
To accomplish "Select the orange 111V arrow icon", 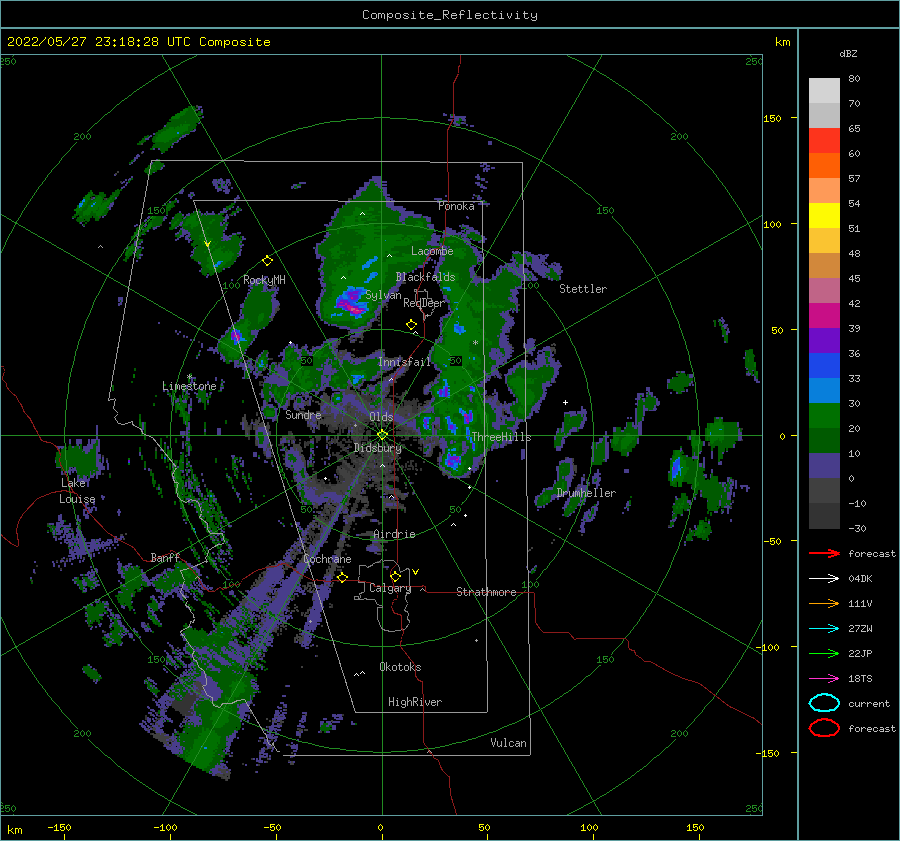I will [x=824, y=603].
